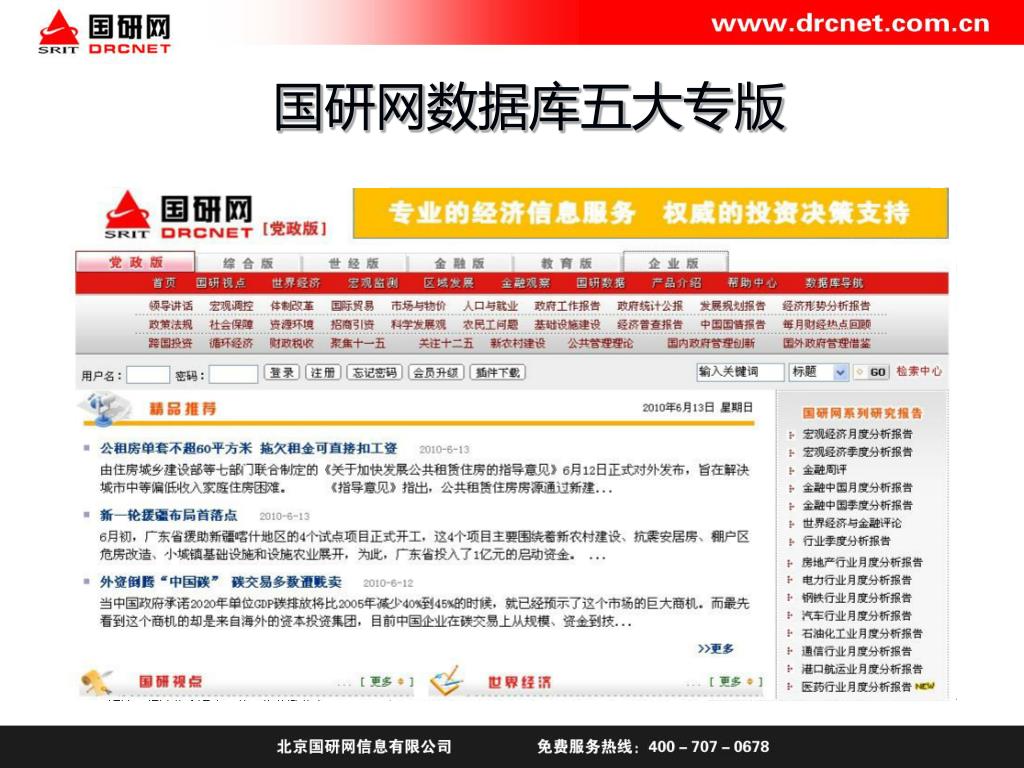The image size is (1024, 768).
Task: Open 金融周评 in the sidebar
Action: [825, 470]
